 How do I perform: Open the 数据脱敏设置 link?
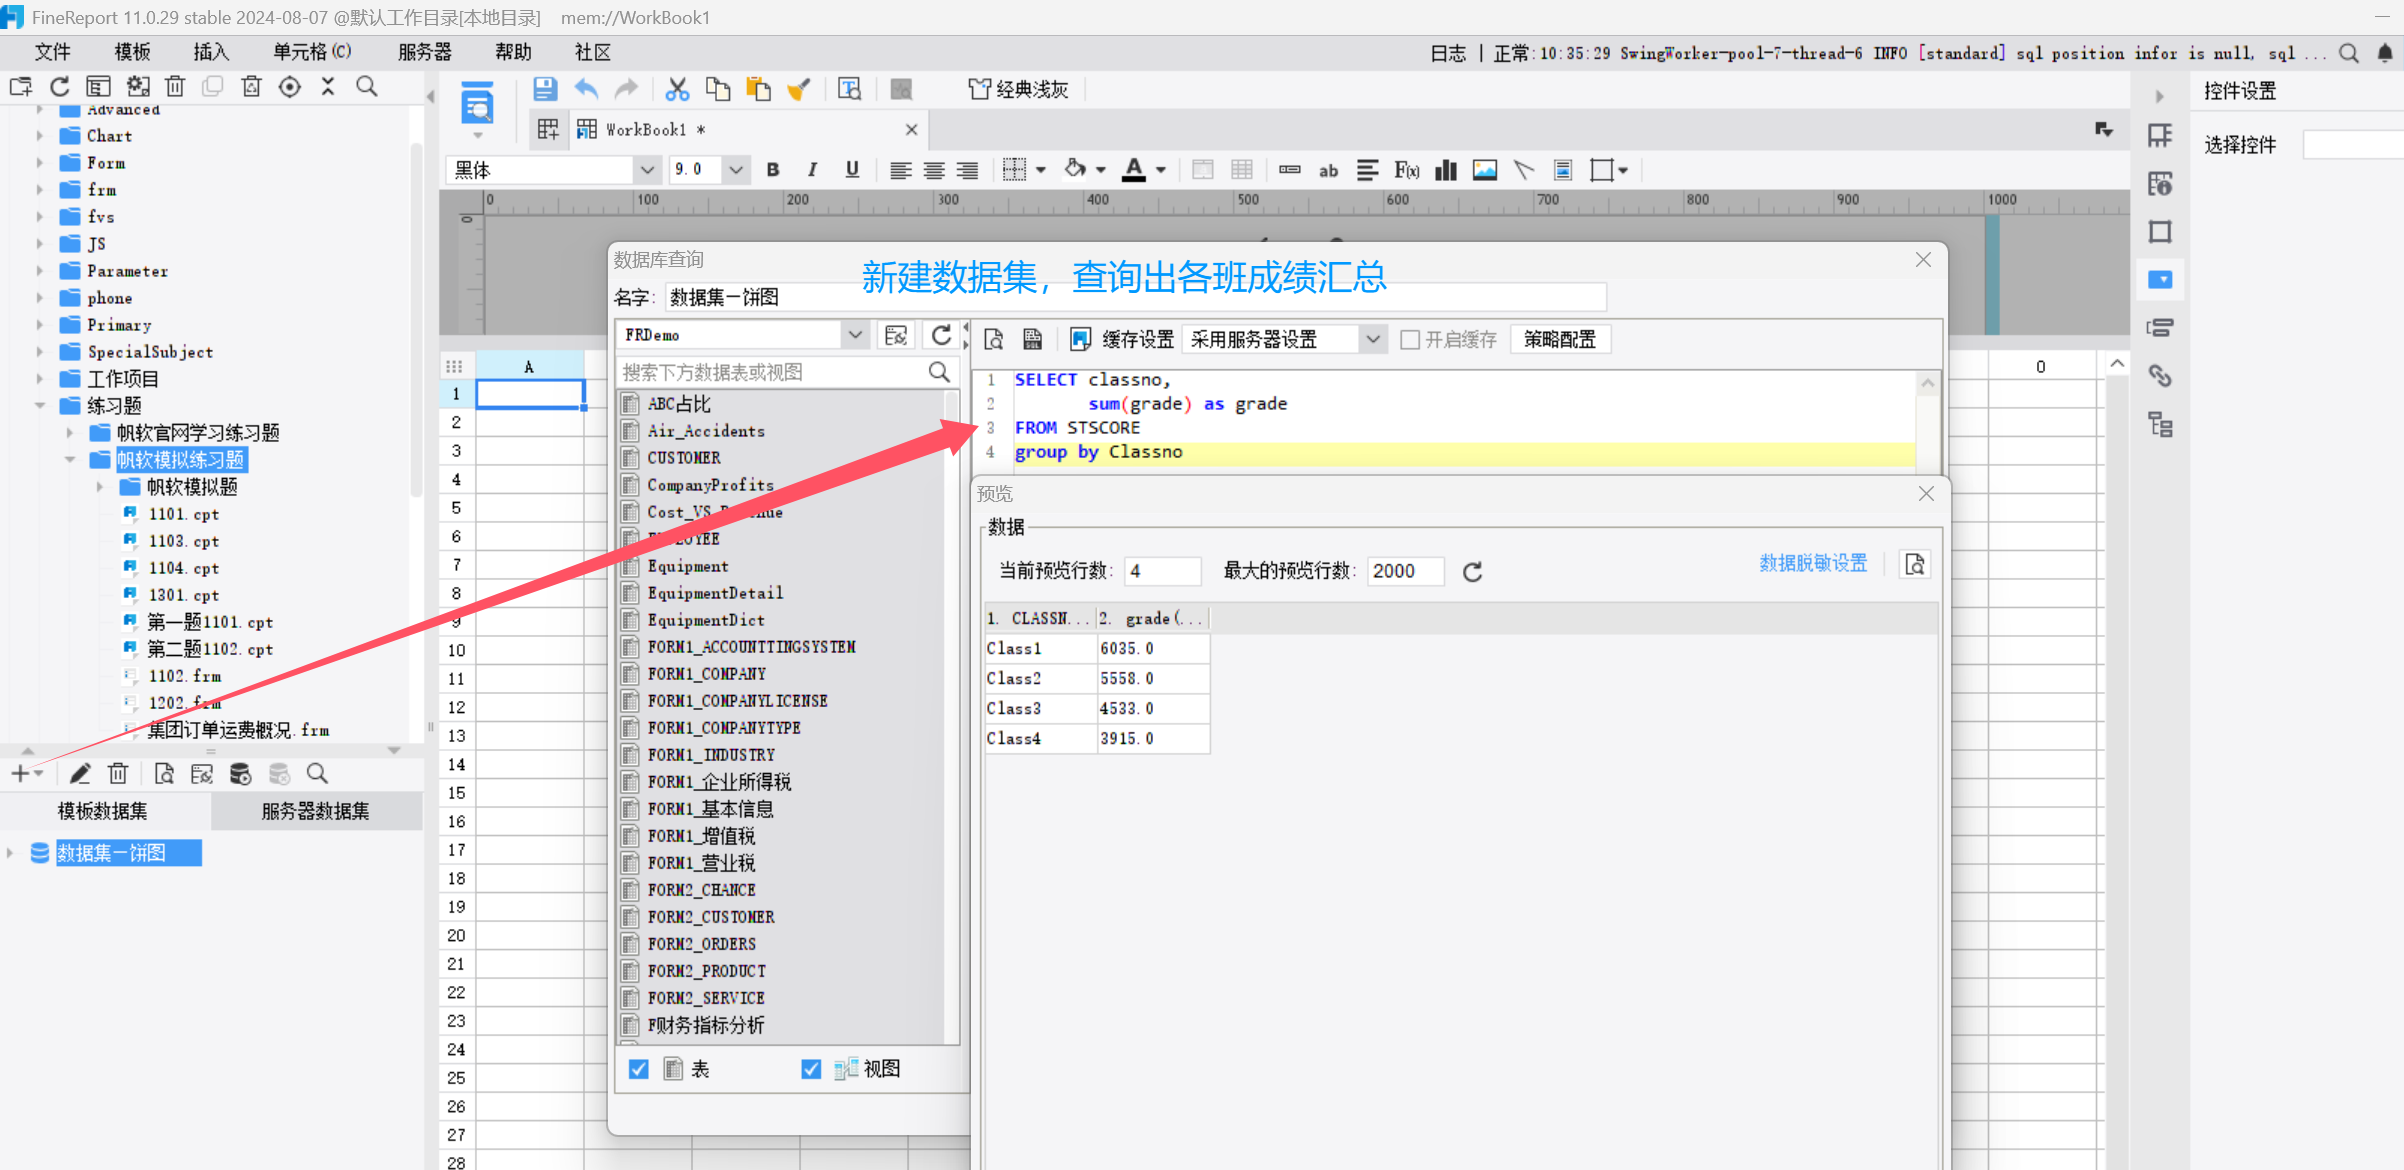coord(1813,563)
